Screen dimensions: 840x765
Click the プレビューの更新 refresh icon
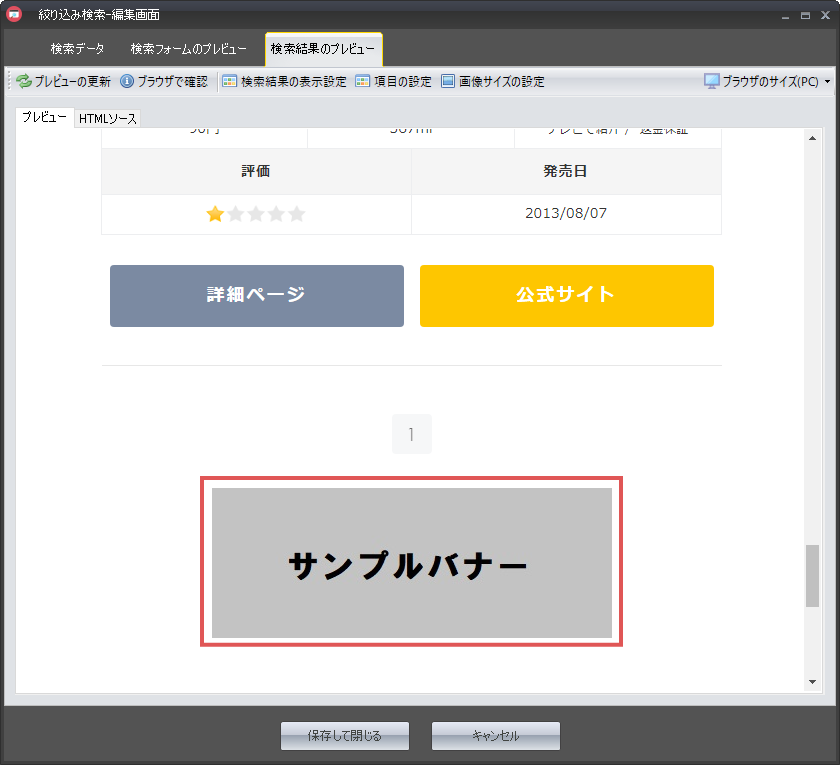[24, 82]
